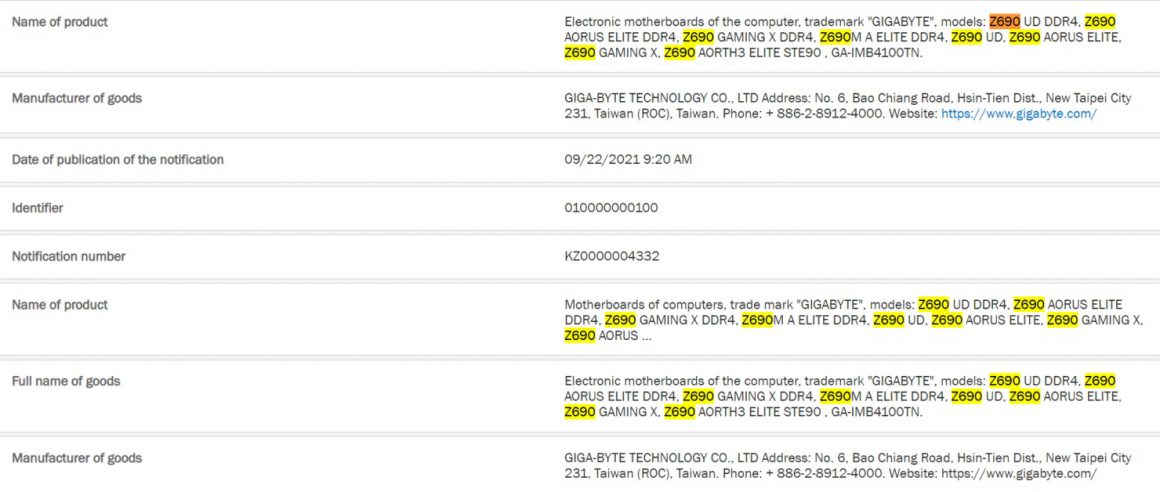Click the "Identifier" row label
1160x492 pixels.
coord(38,208)
